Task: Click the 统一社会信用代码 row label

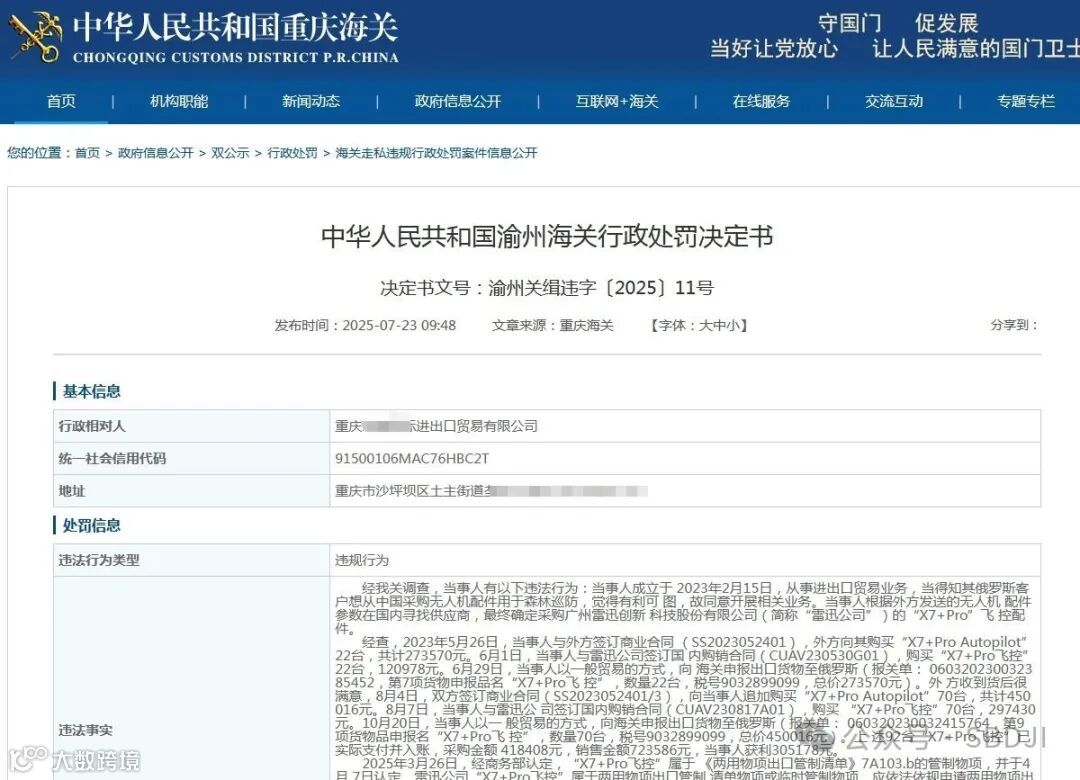Action: point(112,458)
